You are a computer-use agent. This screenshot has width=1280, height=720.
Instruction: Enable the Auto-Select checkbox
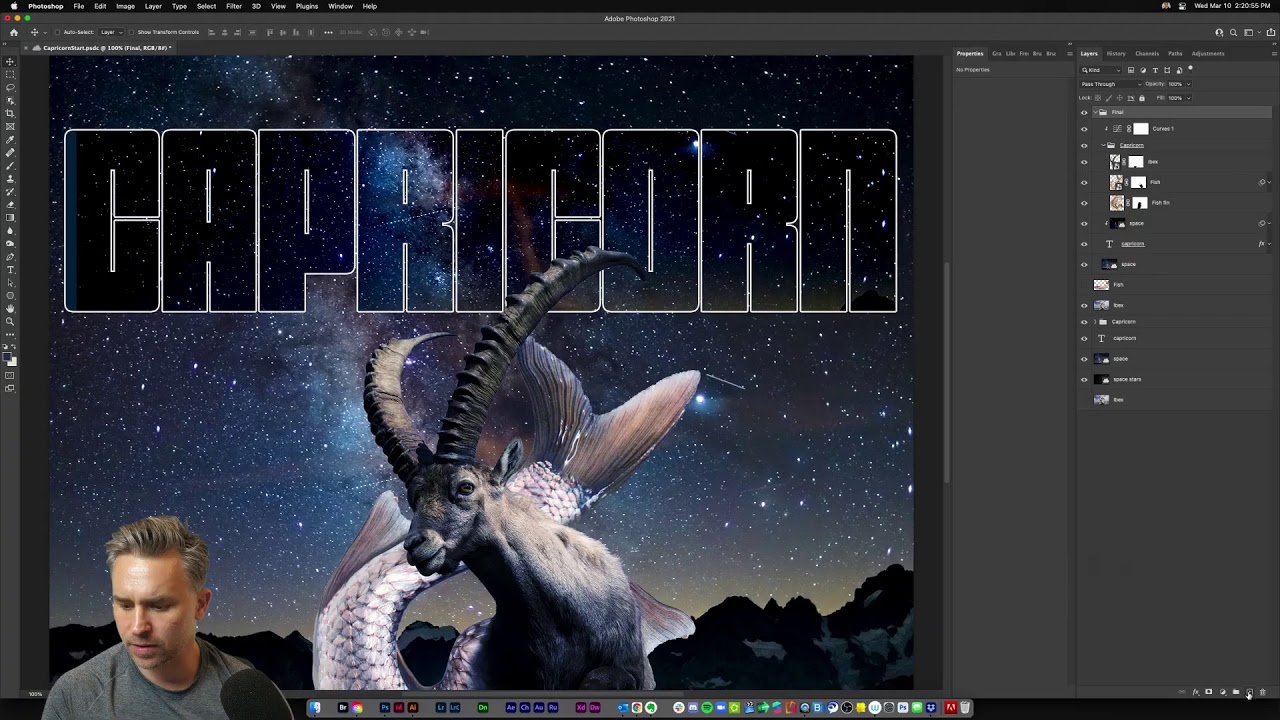click(x=57, y=32)
